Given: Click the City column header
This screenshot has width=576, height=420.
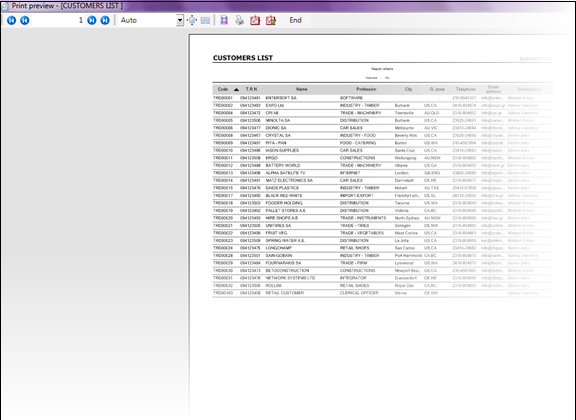Looking at the screenshot, I should [408, 89].
